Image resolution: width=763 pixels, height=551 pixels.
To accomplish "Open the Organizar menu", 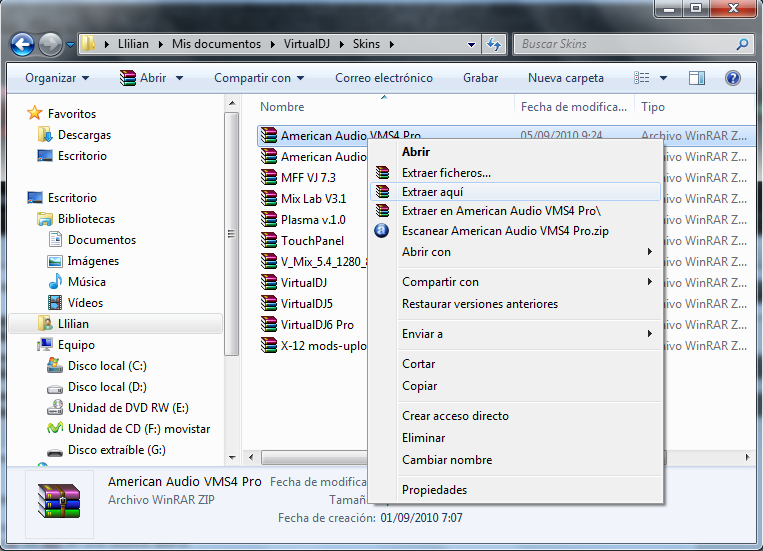I will click(x=57, y=78).
